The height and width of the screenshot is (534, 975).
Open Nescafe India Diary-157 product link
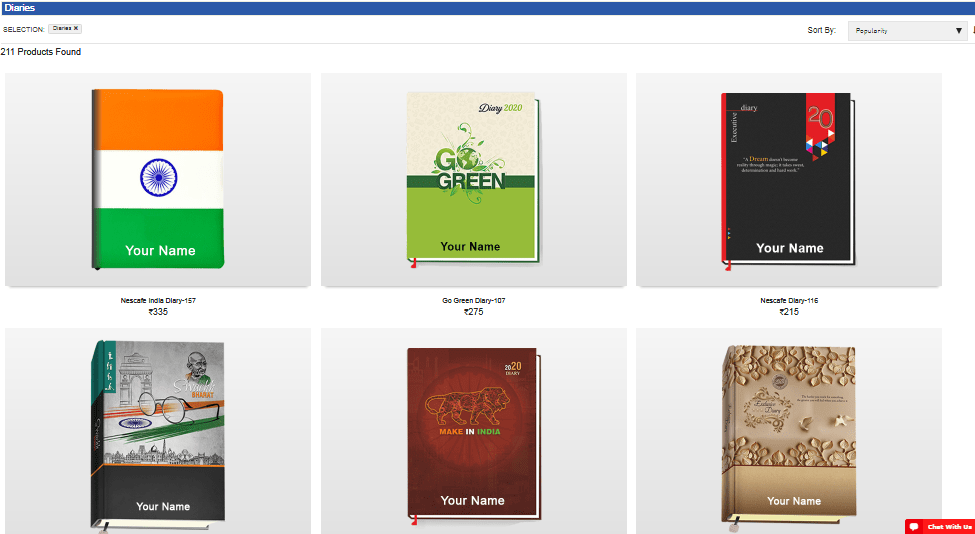158,300
